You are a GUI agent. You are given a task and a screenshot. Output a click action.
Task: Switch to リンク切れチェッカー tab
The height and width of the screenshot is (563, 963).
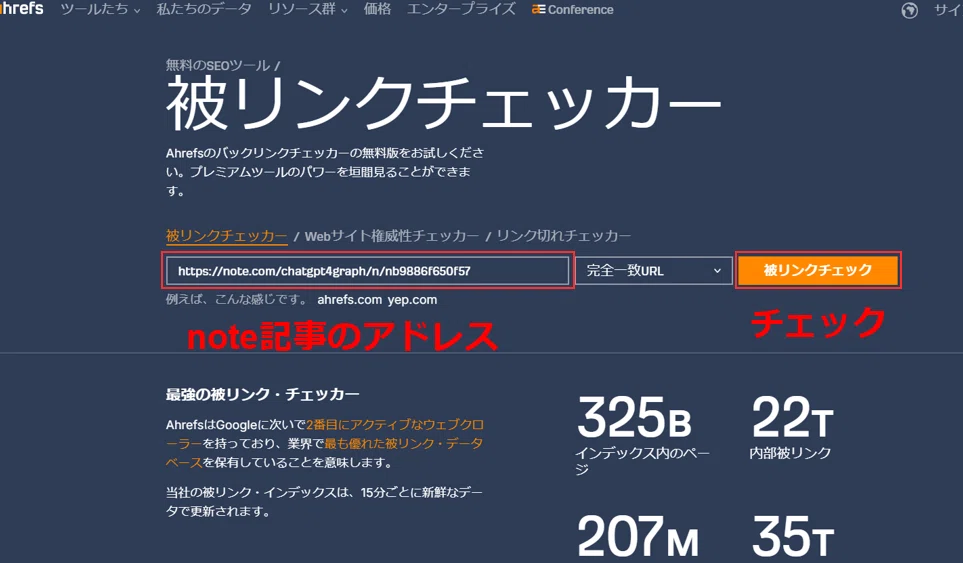pyautogui.click(x=563, y=236)
